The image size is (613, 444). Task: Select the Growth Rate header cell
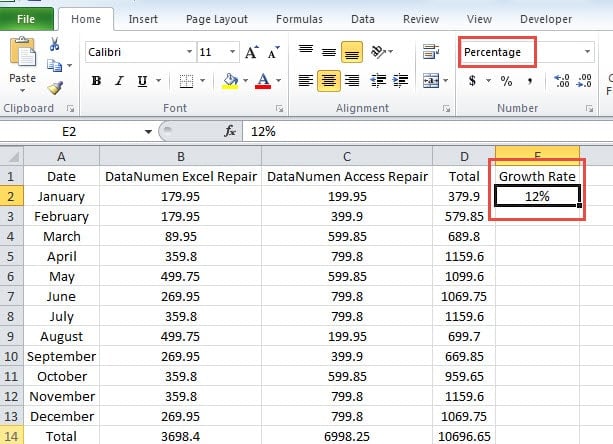[x=537, y=176]
